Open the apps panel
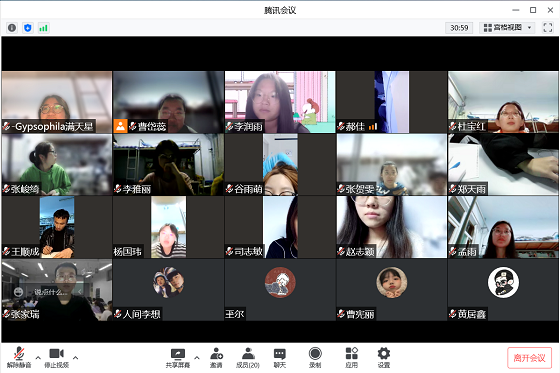 click(x=351, y=358)
